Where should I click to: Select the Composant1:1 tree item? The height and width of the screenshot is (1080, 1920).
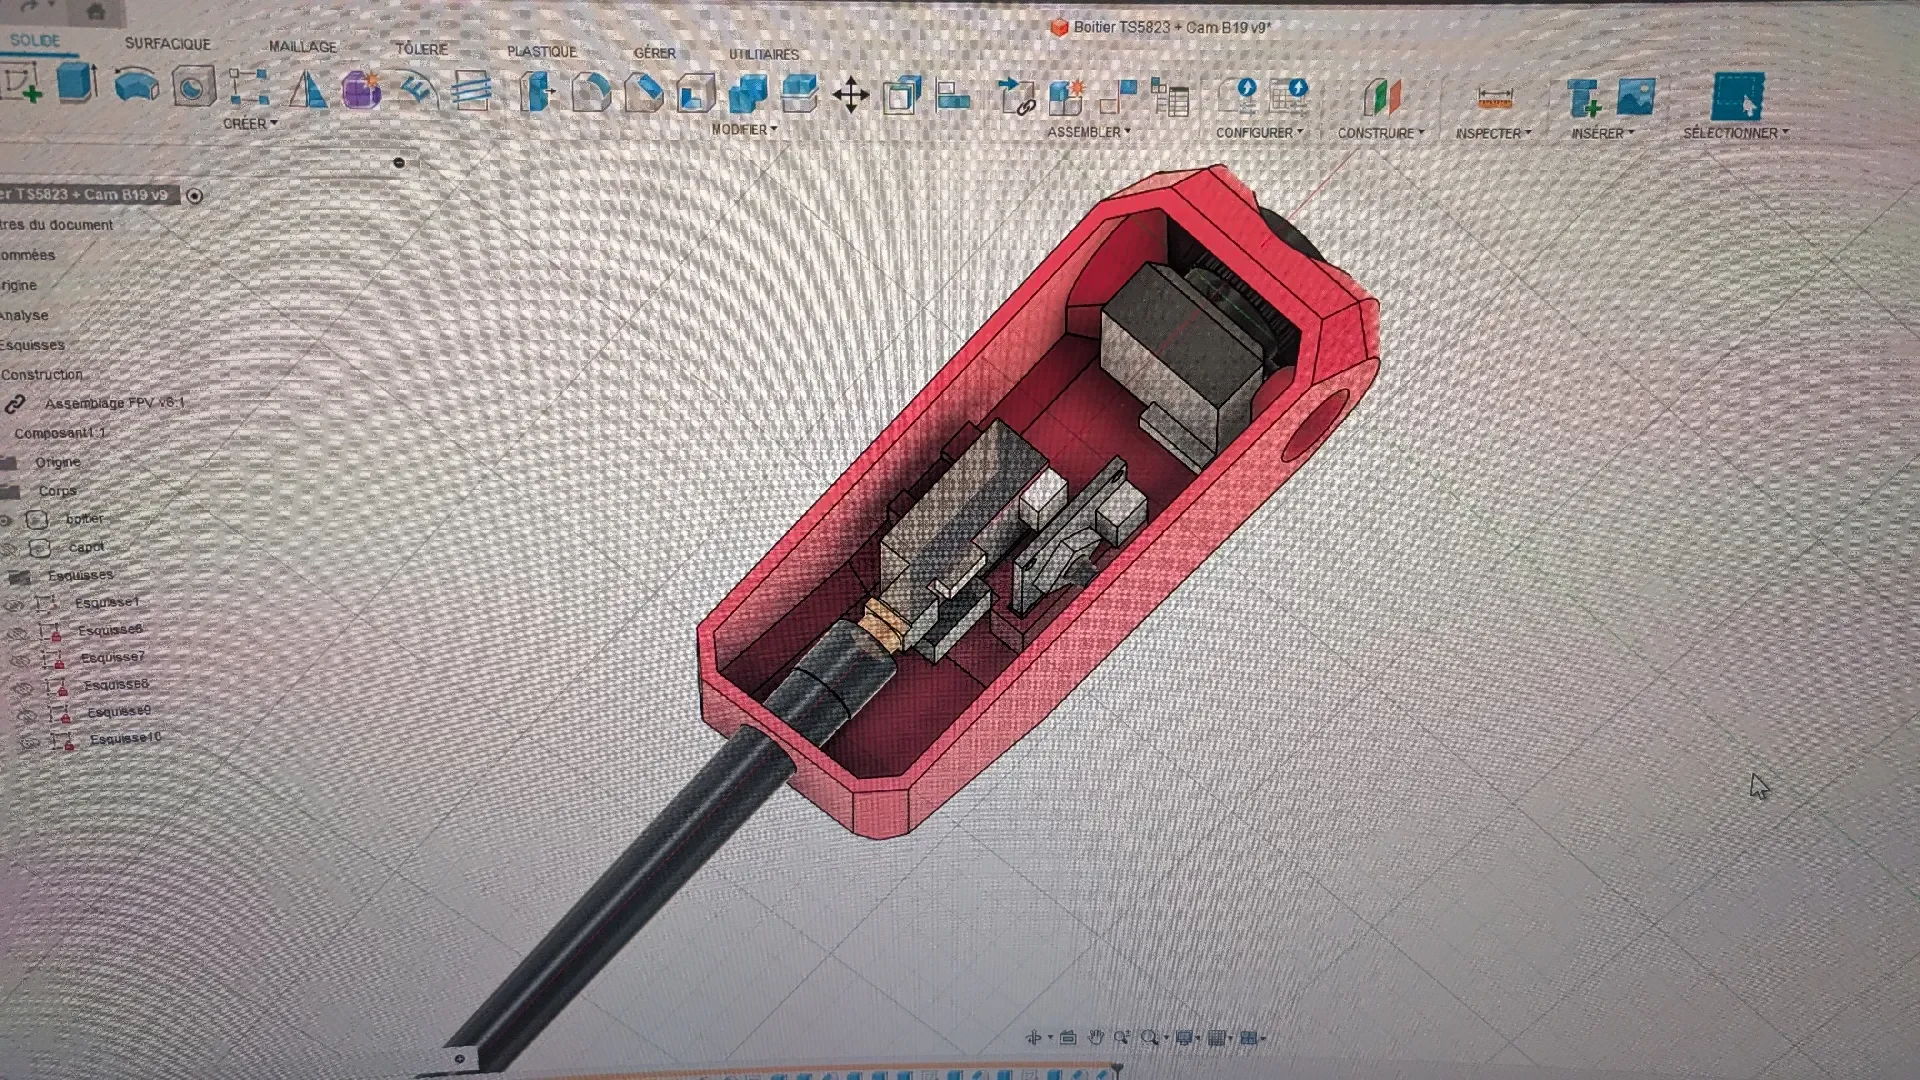pos(59,433)
